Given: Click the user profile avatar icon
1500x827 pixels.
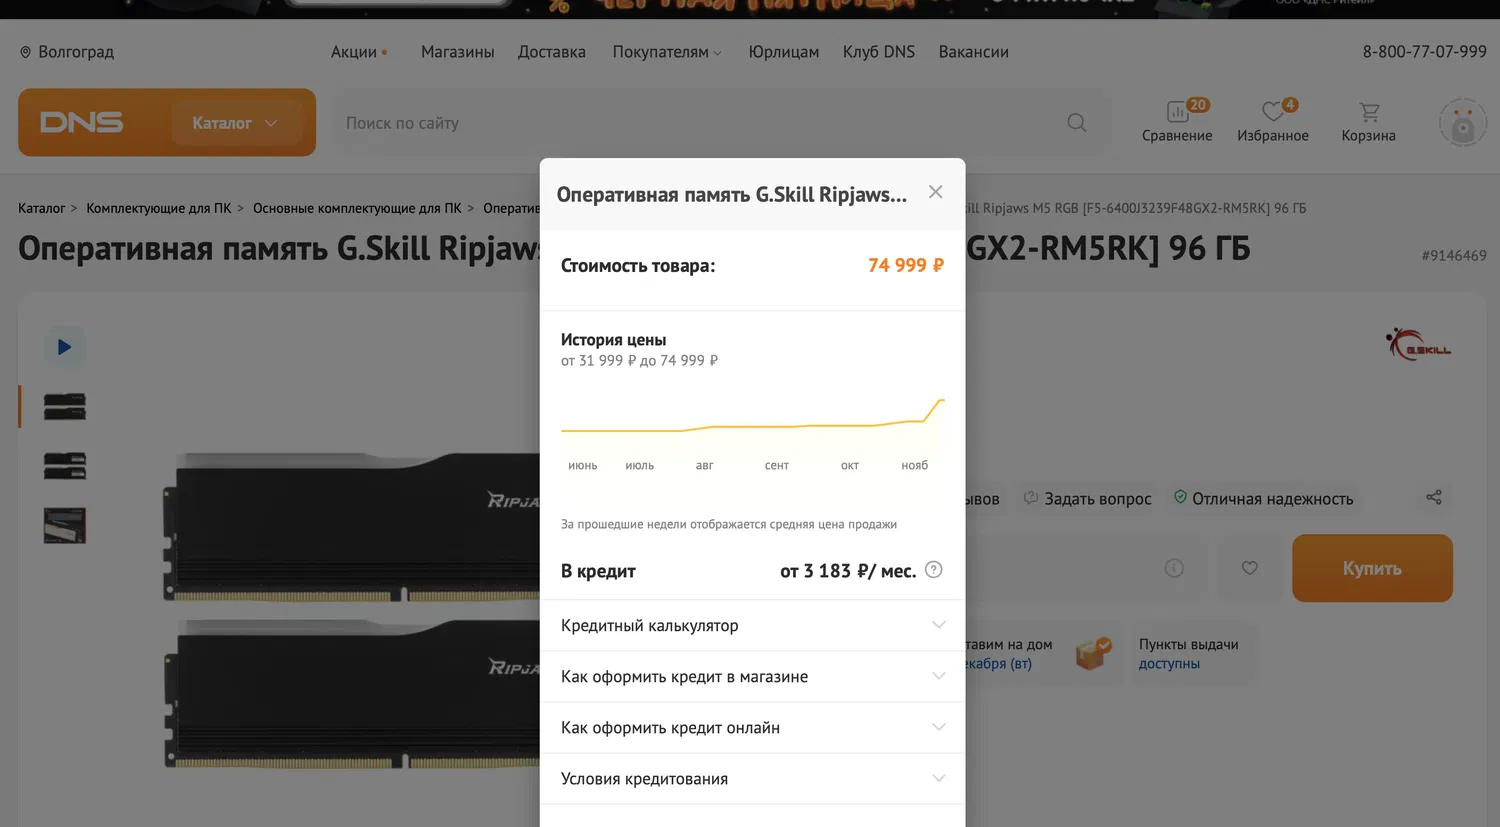Looking at the screenshot, I should (1463, 123).
